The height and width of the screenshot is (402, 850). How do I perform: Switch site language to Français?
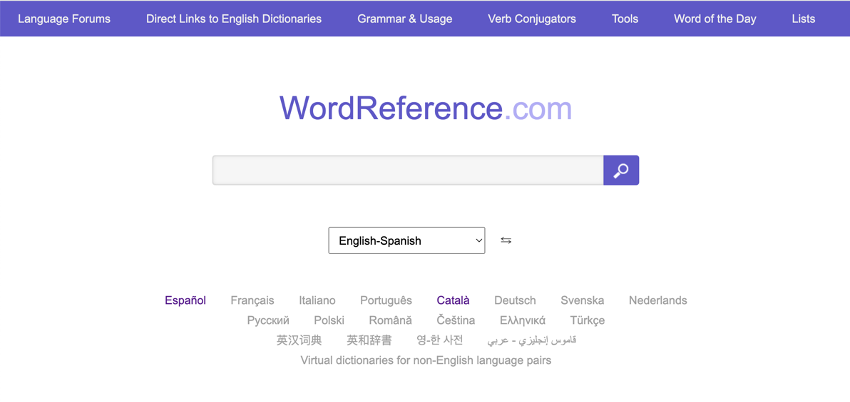(x=252, y=300)
